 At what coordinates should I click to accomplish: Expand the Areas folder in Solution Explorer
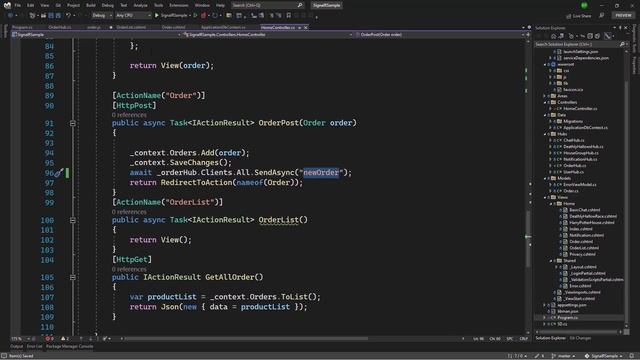545,96
